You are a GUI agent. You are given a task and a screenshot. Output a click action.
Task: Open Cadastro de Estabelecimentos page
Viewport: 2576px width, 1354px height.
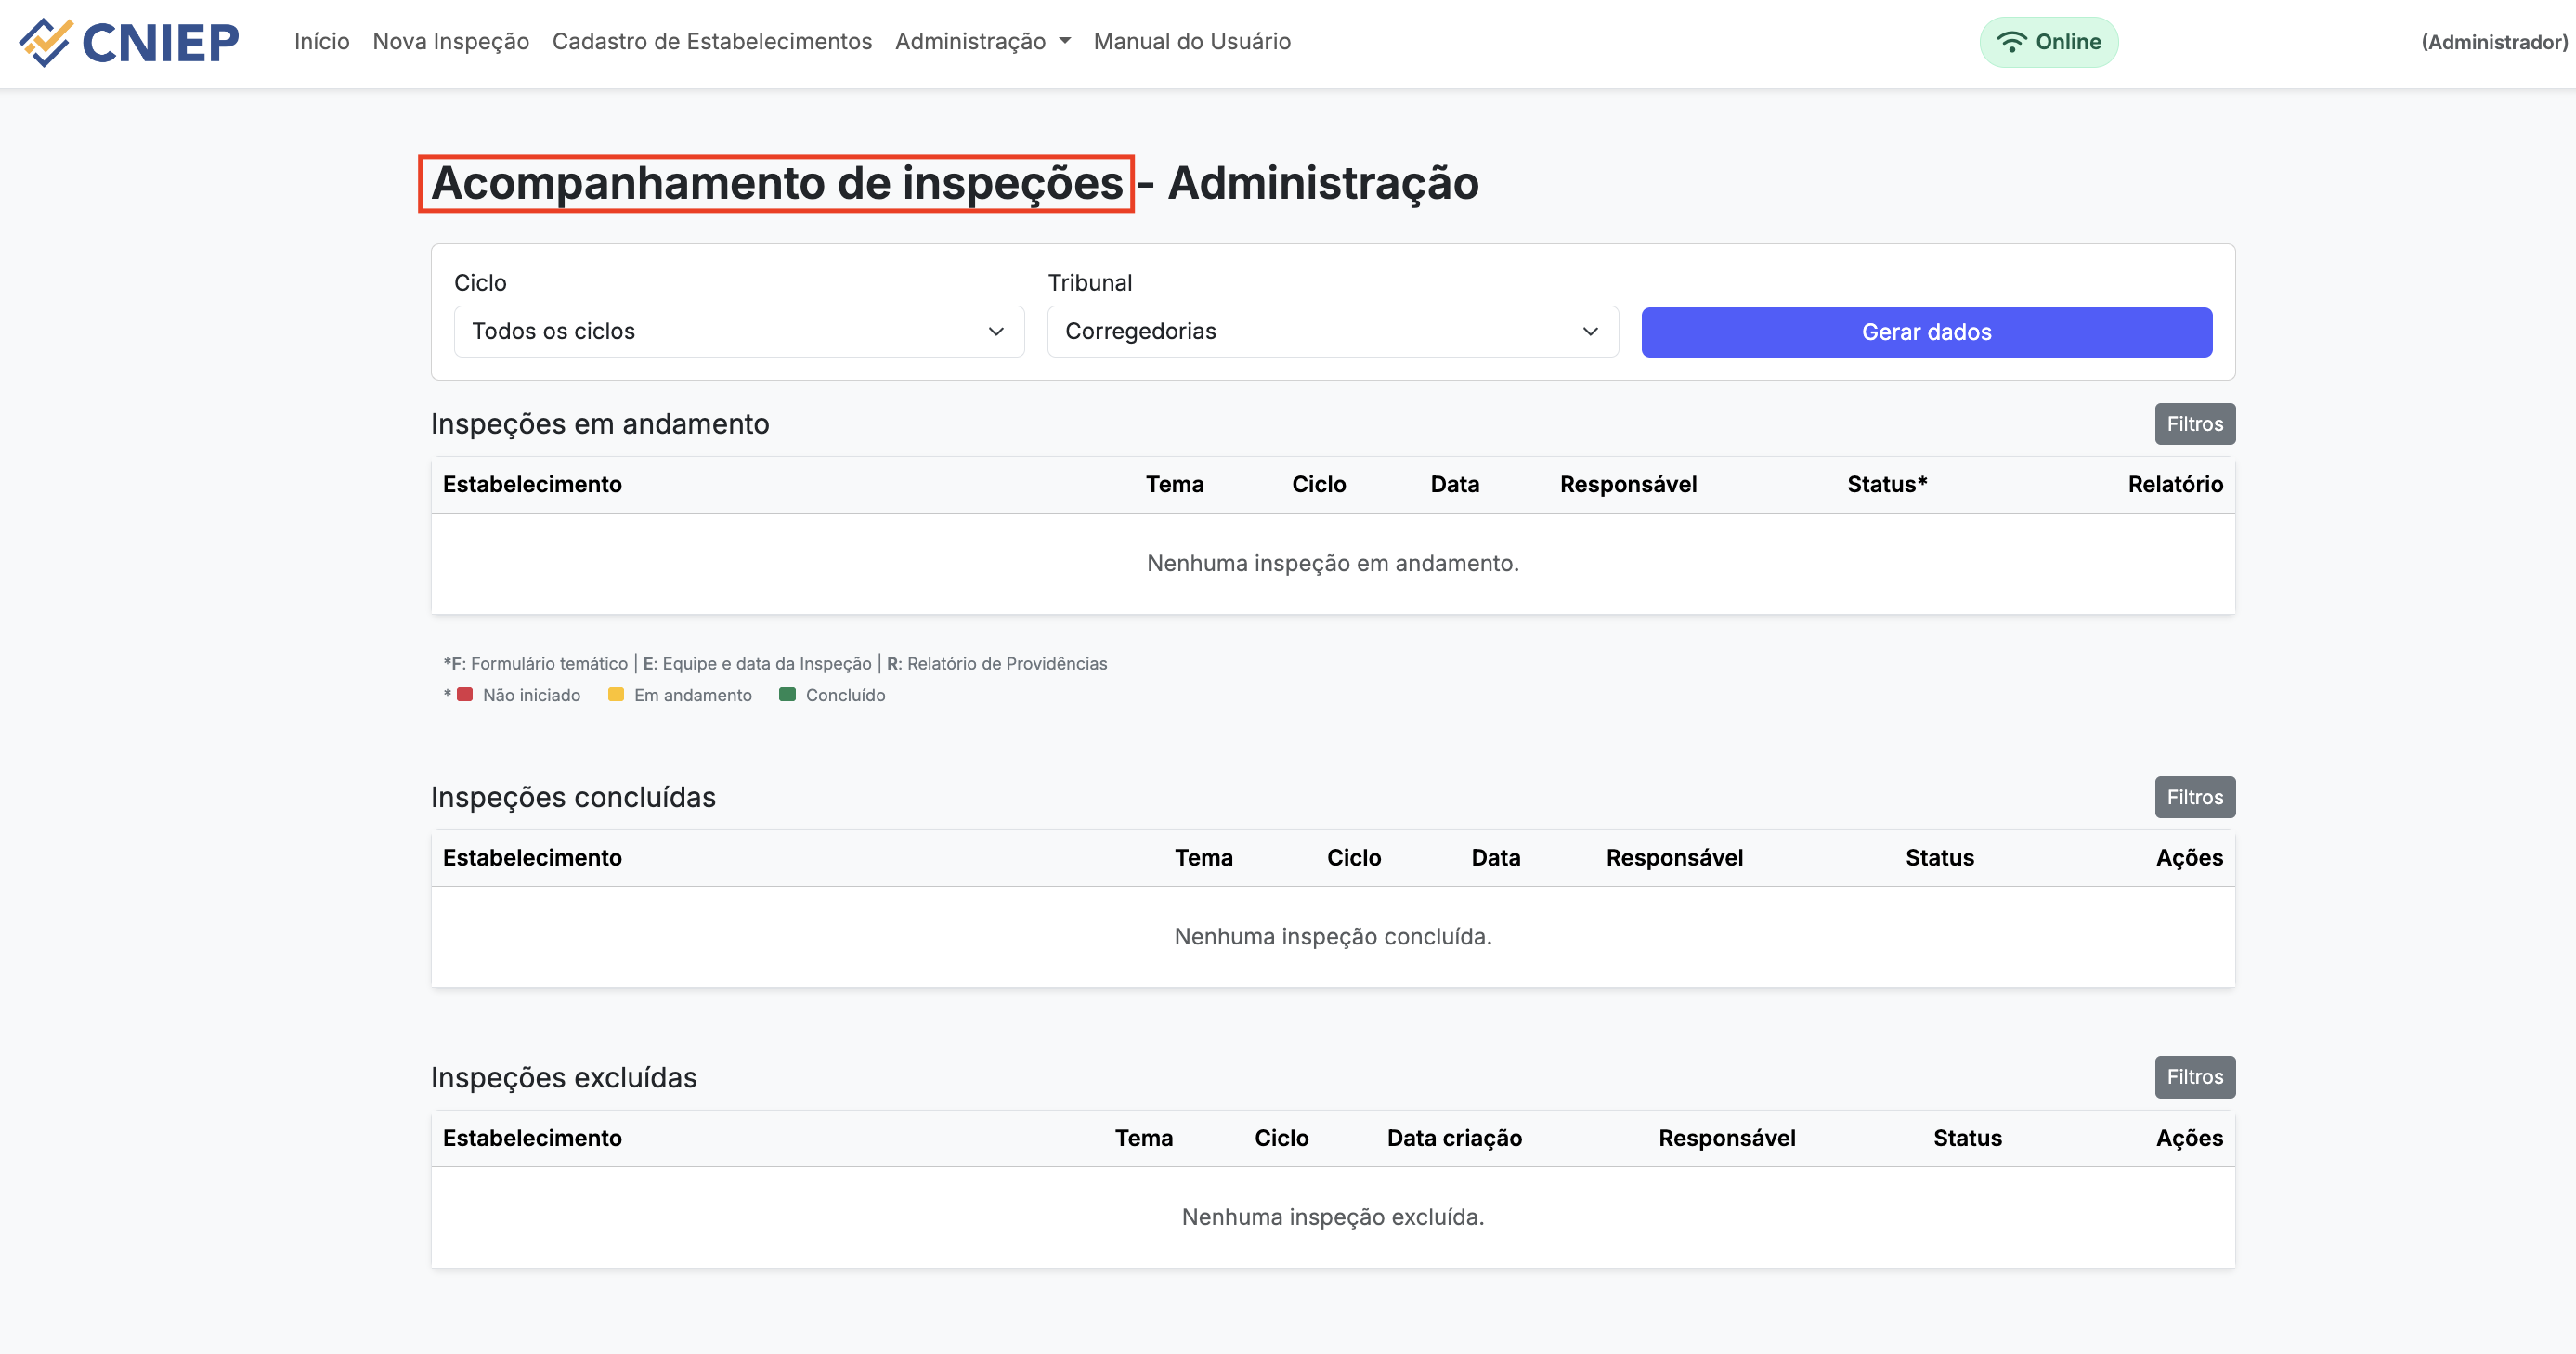711,42
